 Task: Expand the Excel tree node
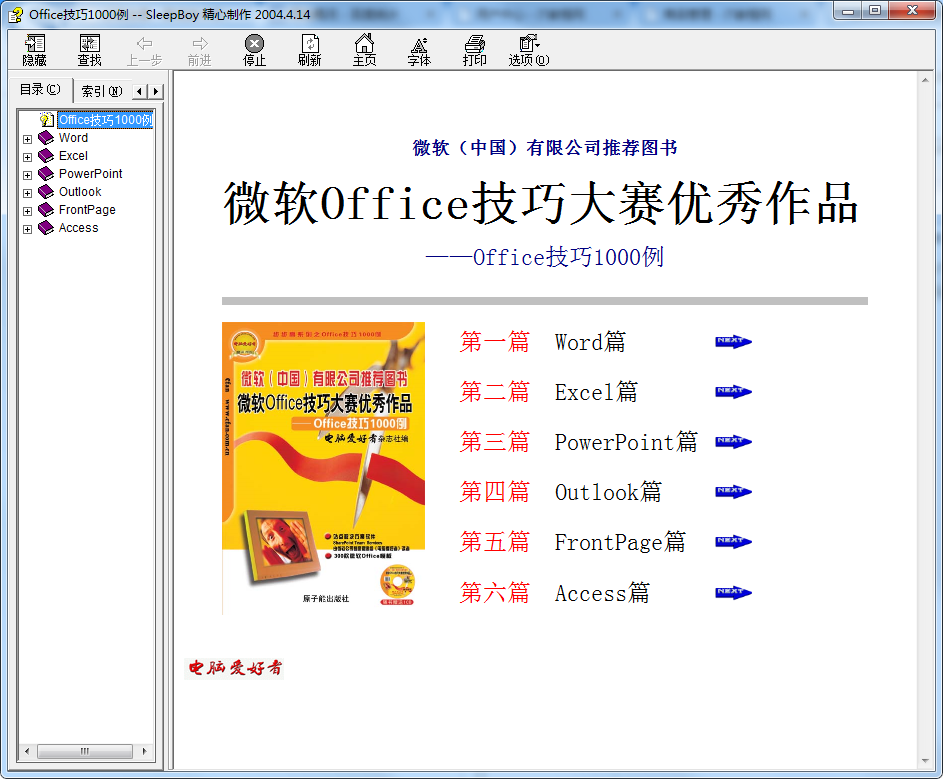click(x=28, y=156)
